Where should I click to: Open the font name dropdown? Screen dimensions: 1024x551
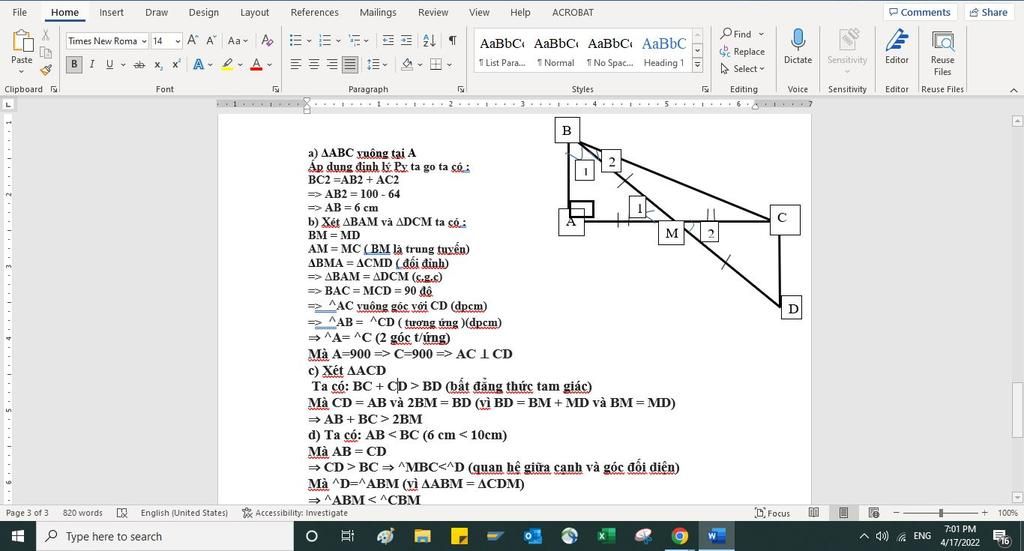(144, 41)
